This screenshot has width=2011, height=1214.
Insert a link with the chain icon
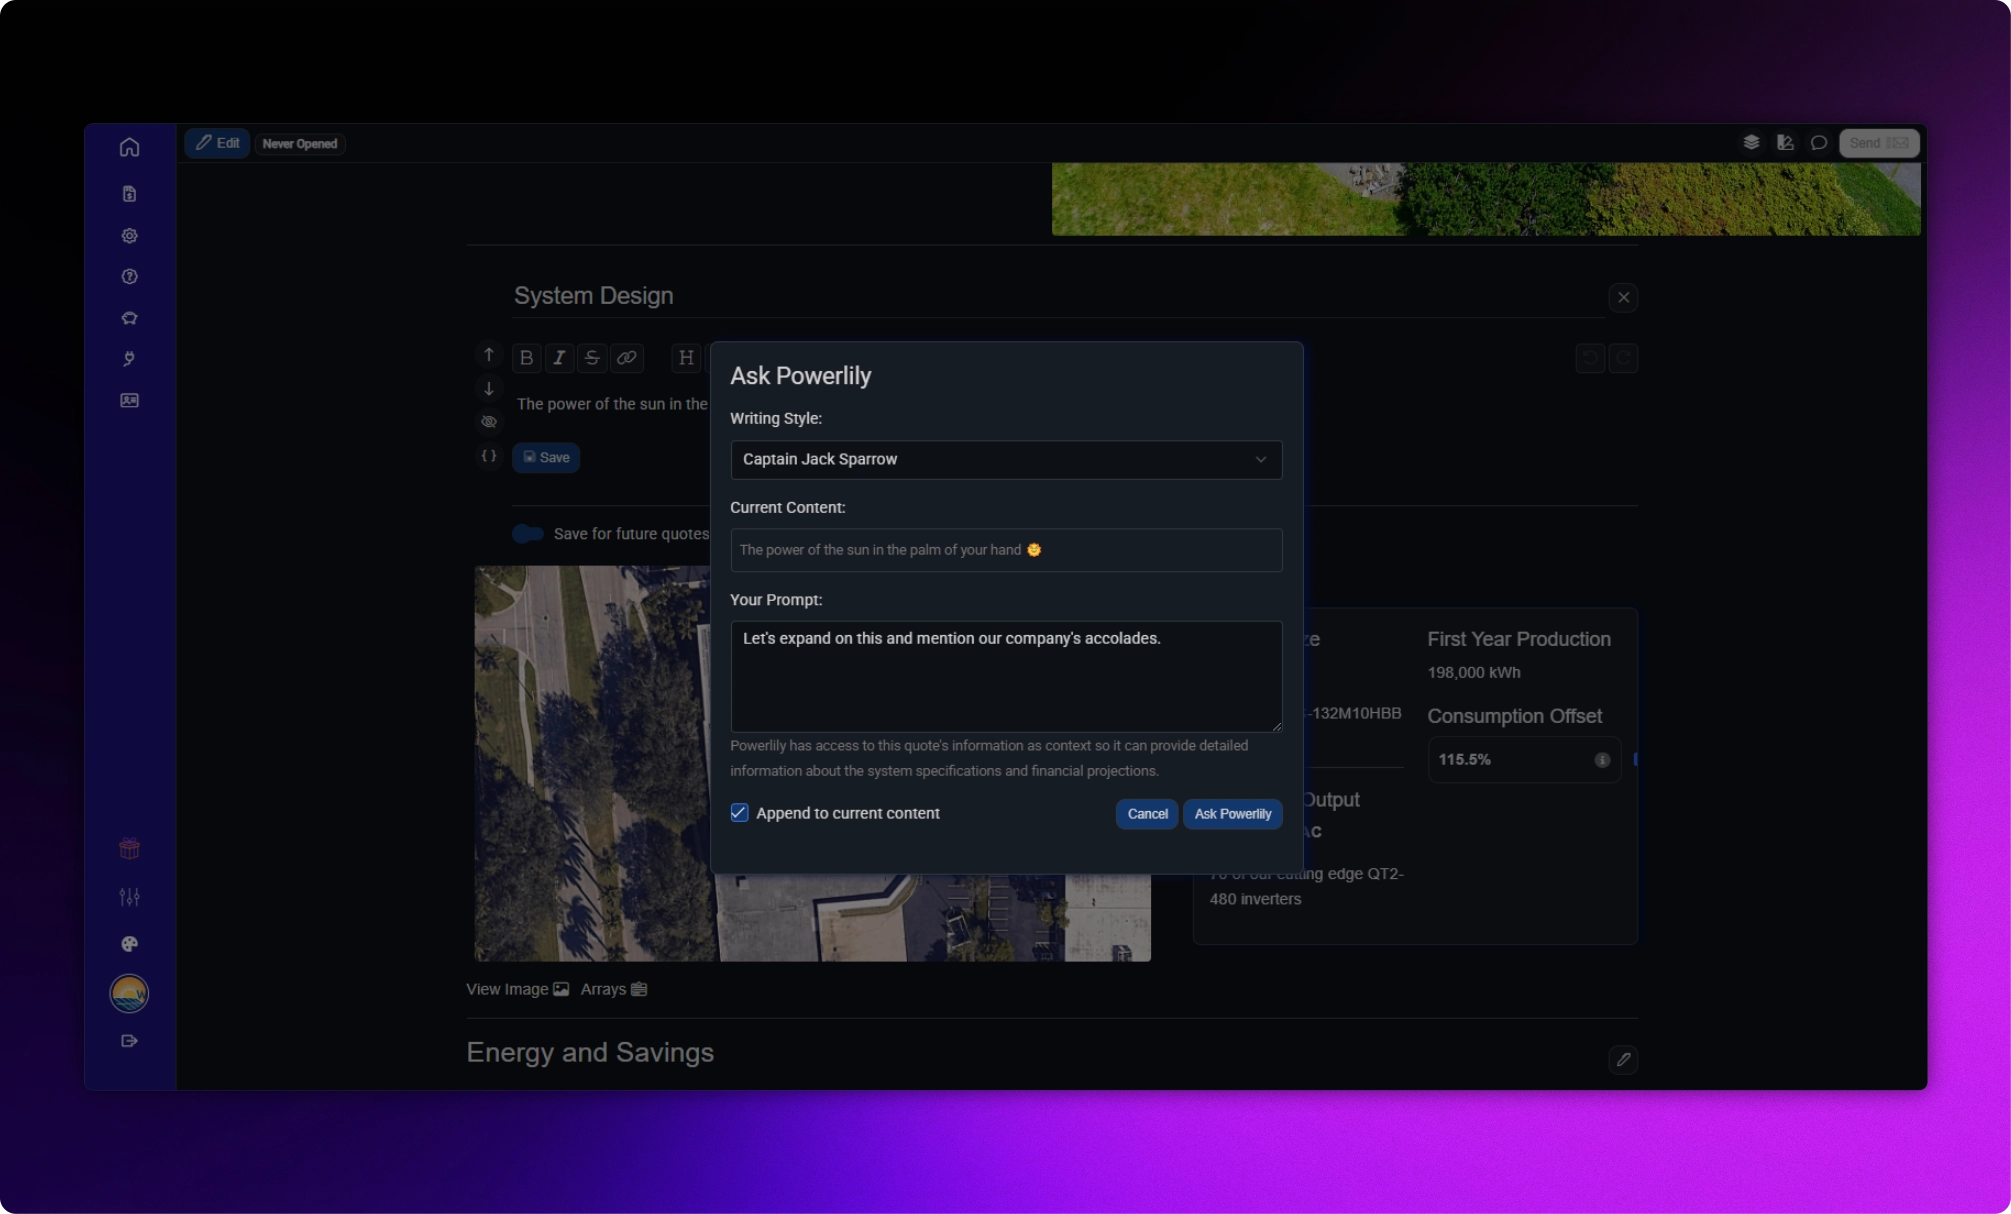627,358
